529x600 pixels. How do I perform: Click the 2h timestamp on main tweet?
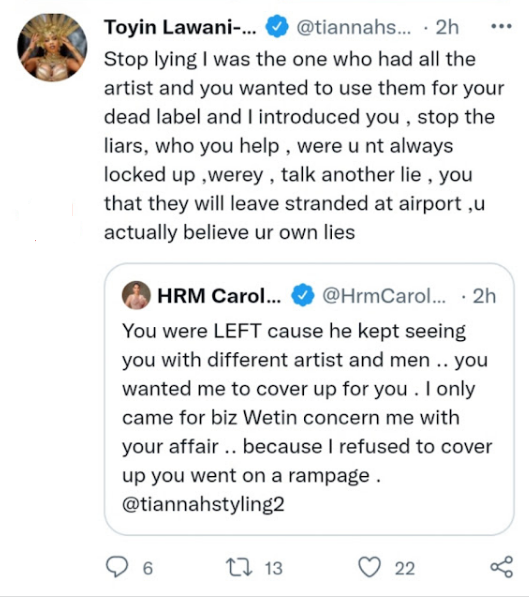447,27
